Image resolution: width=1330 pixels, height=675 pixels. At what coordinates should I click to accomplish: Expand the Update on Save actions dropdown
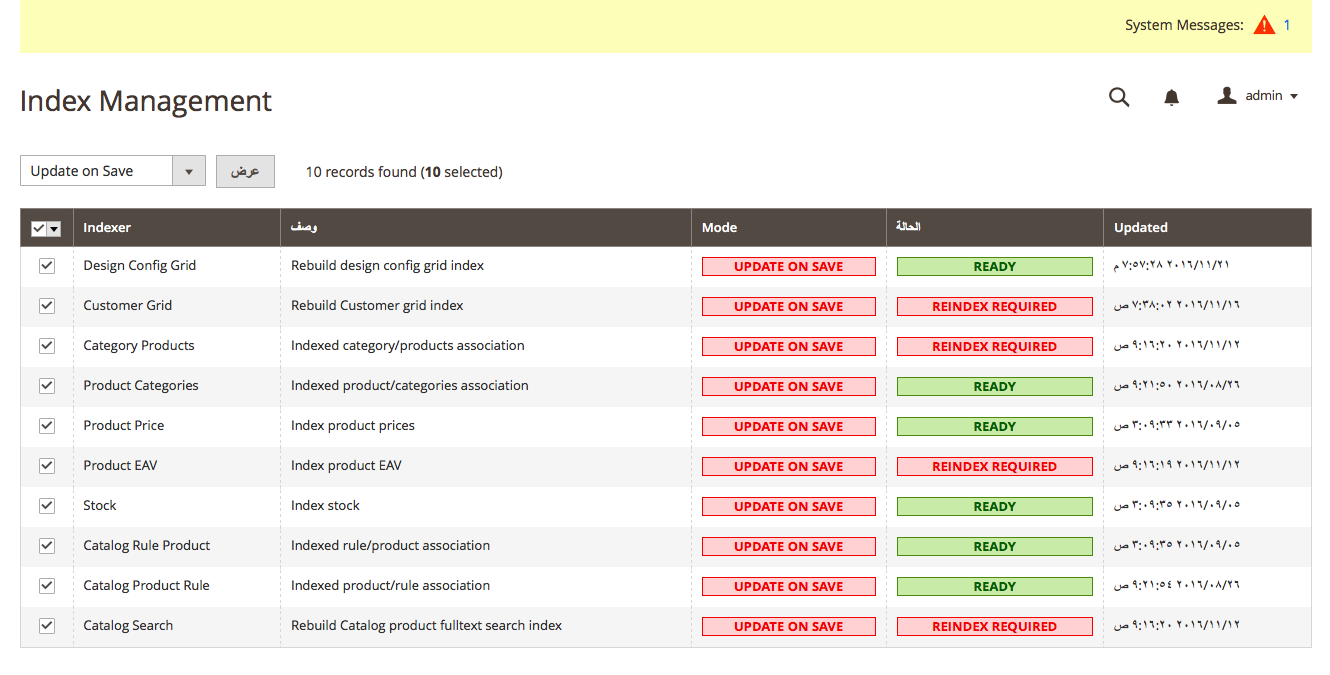[188, 171]
